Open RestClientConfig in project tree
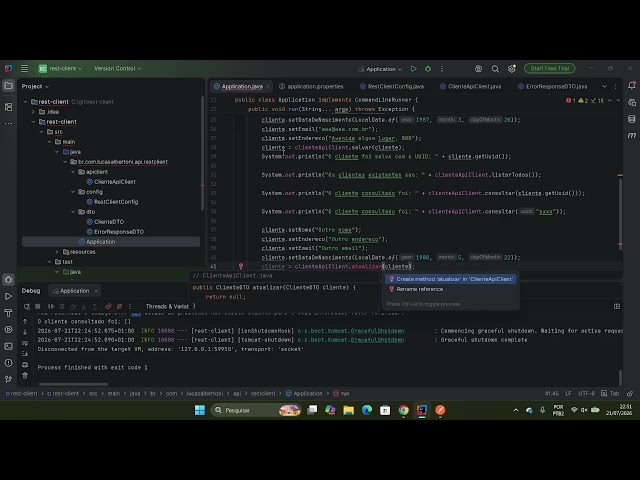 pyautogui.click(x=112, y=202)
